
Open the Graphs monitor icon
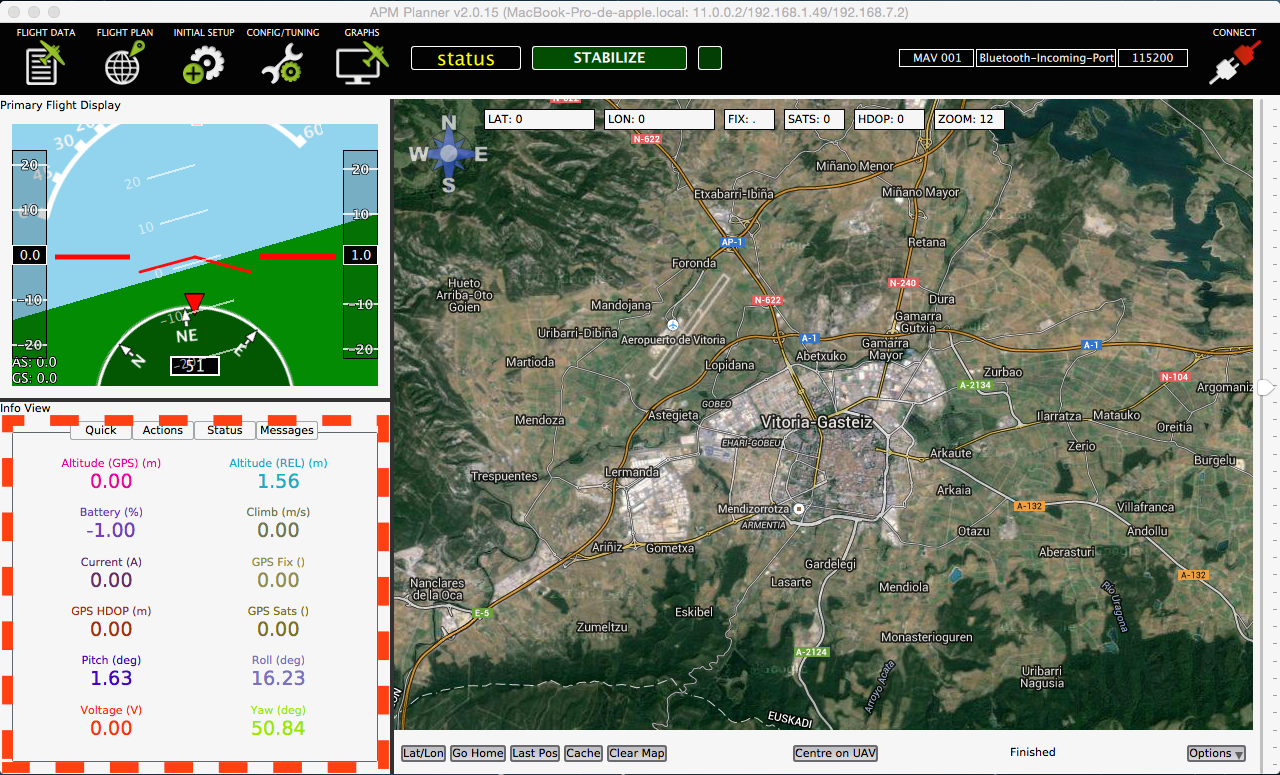coord(361,62)
